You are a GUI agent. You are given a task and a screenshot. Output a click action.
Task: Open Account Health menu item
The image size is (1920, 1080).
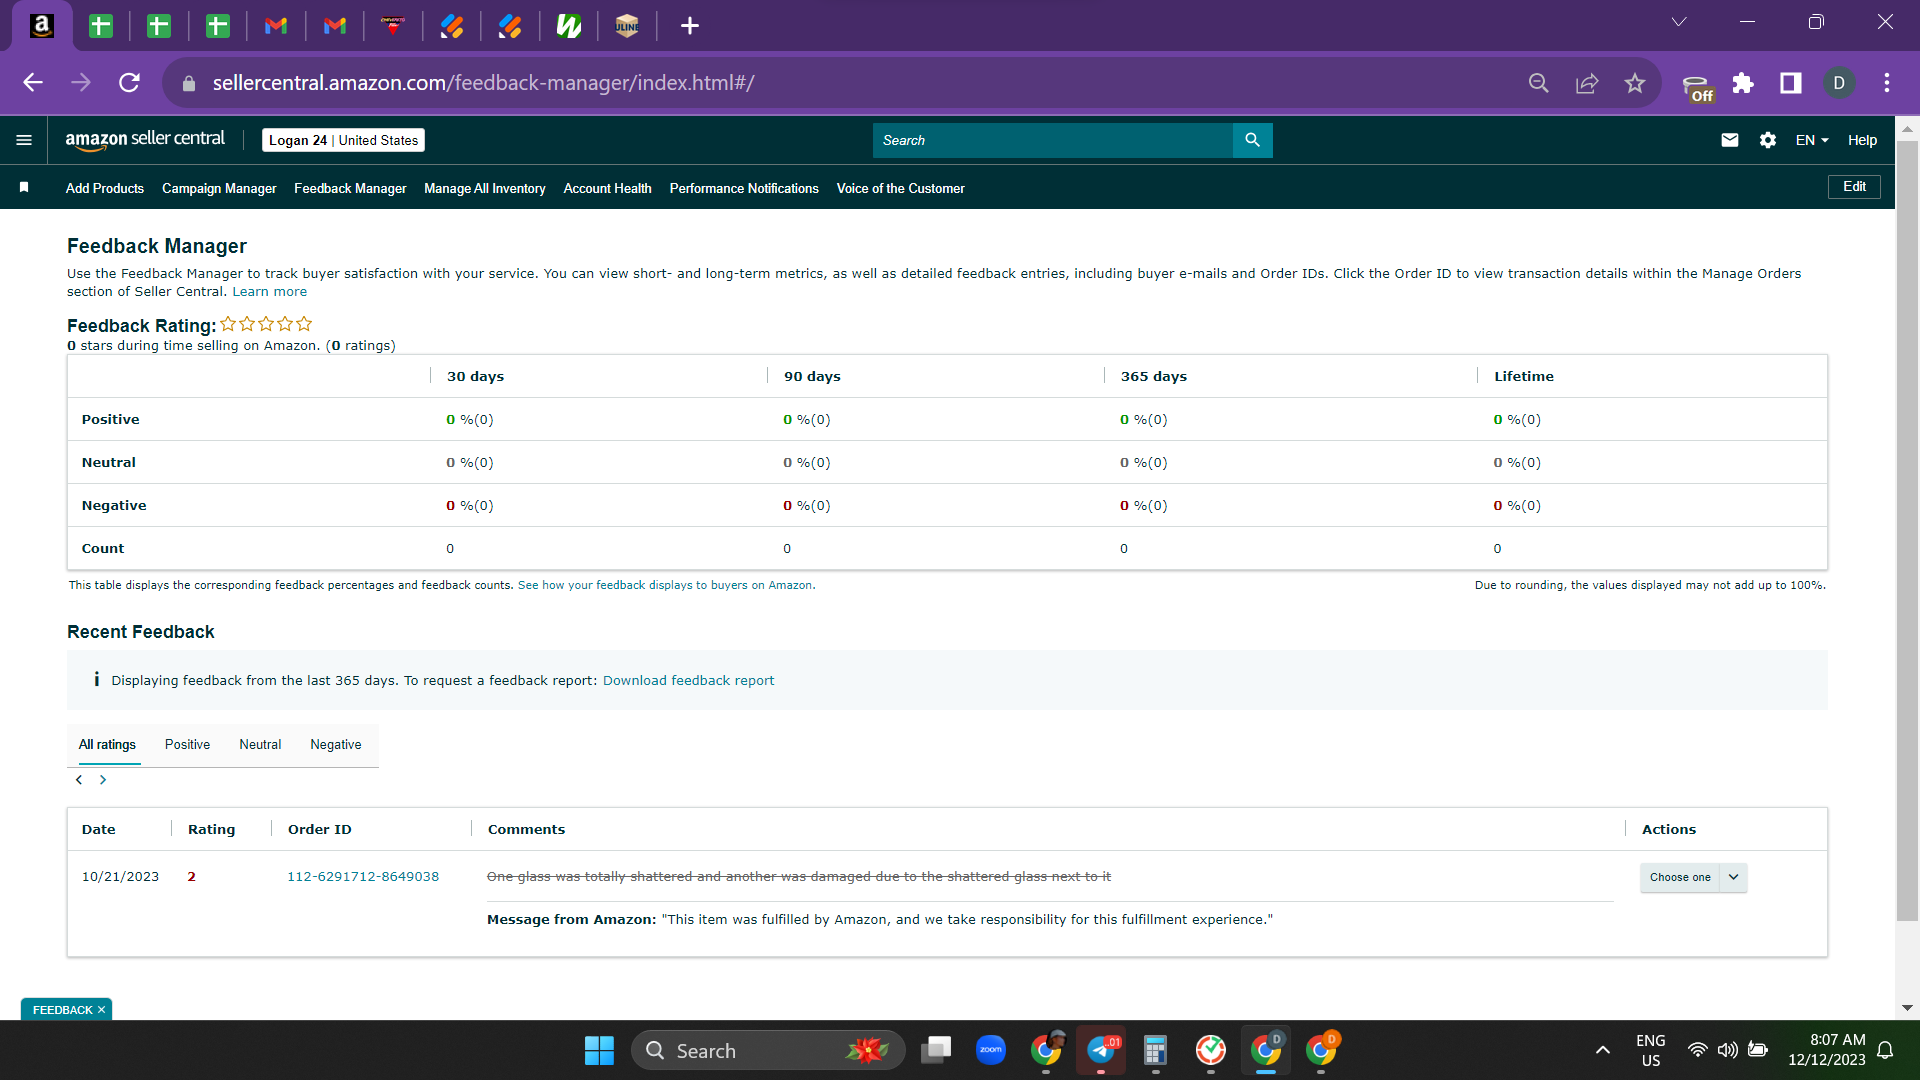[607, 188]
